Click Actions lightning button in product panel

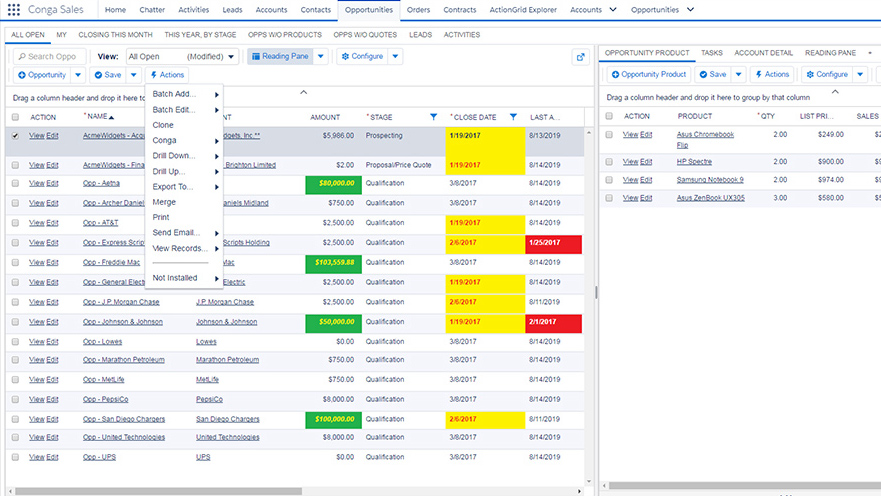(772, 74)
